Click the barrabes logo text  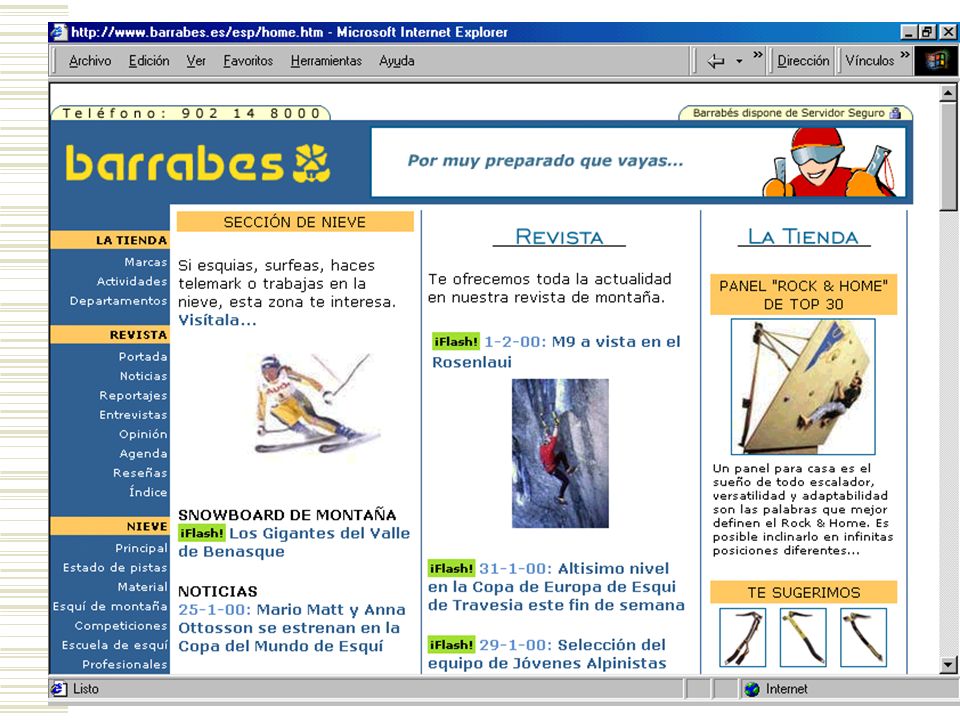(x=175, y=163)
